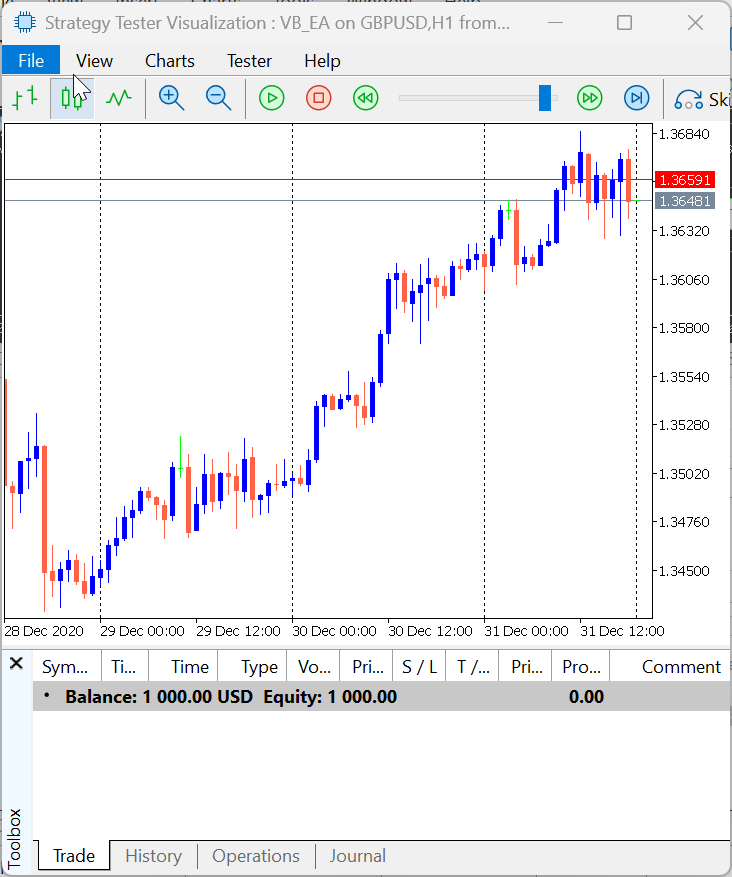732x877 pixels.
Task: Click the 31 Dec 00:00 time label
Action: tap(526, 631)
